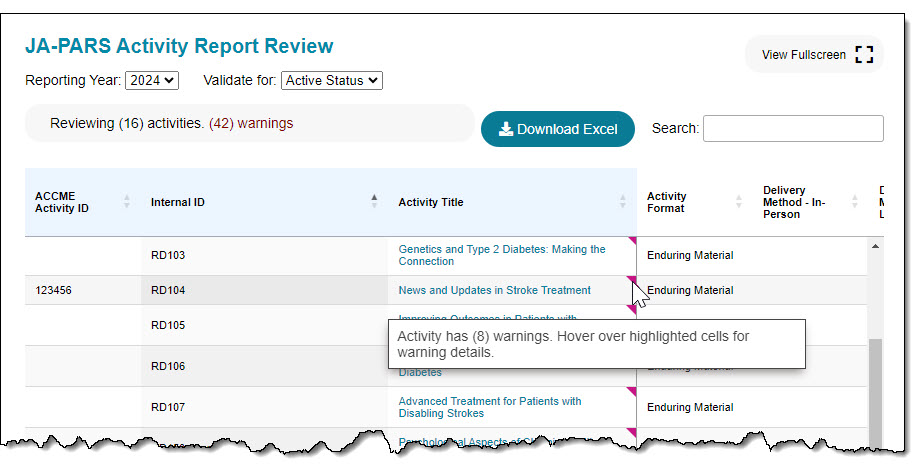This screenshot has height=474, width=916.
Task: Click the View Fullscreen expand icon
Action: tap(864, 54)
